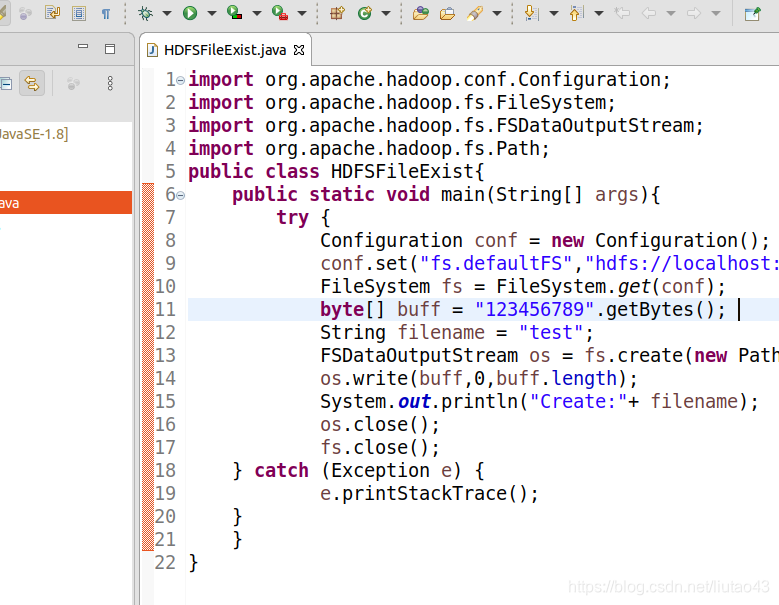Click "catch (Exception e)" on line 18
779x605 pixels.
[x=358, y=470]
